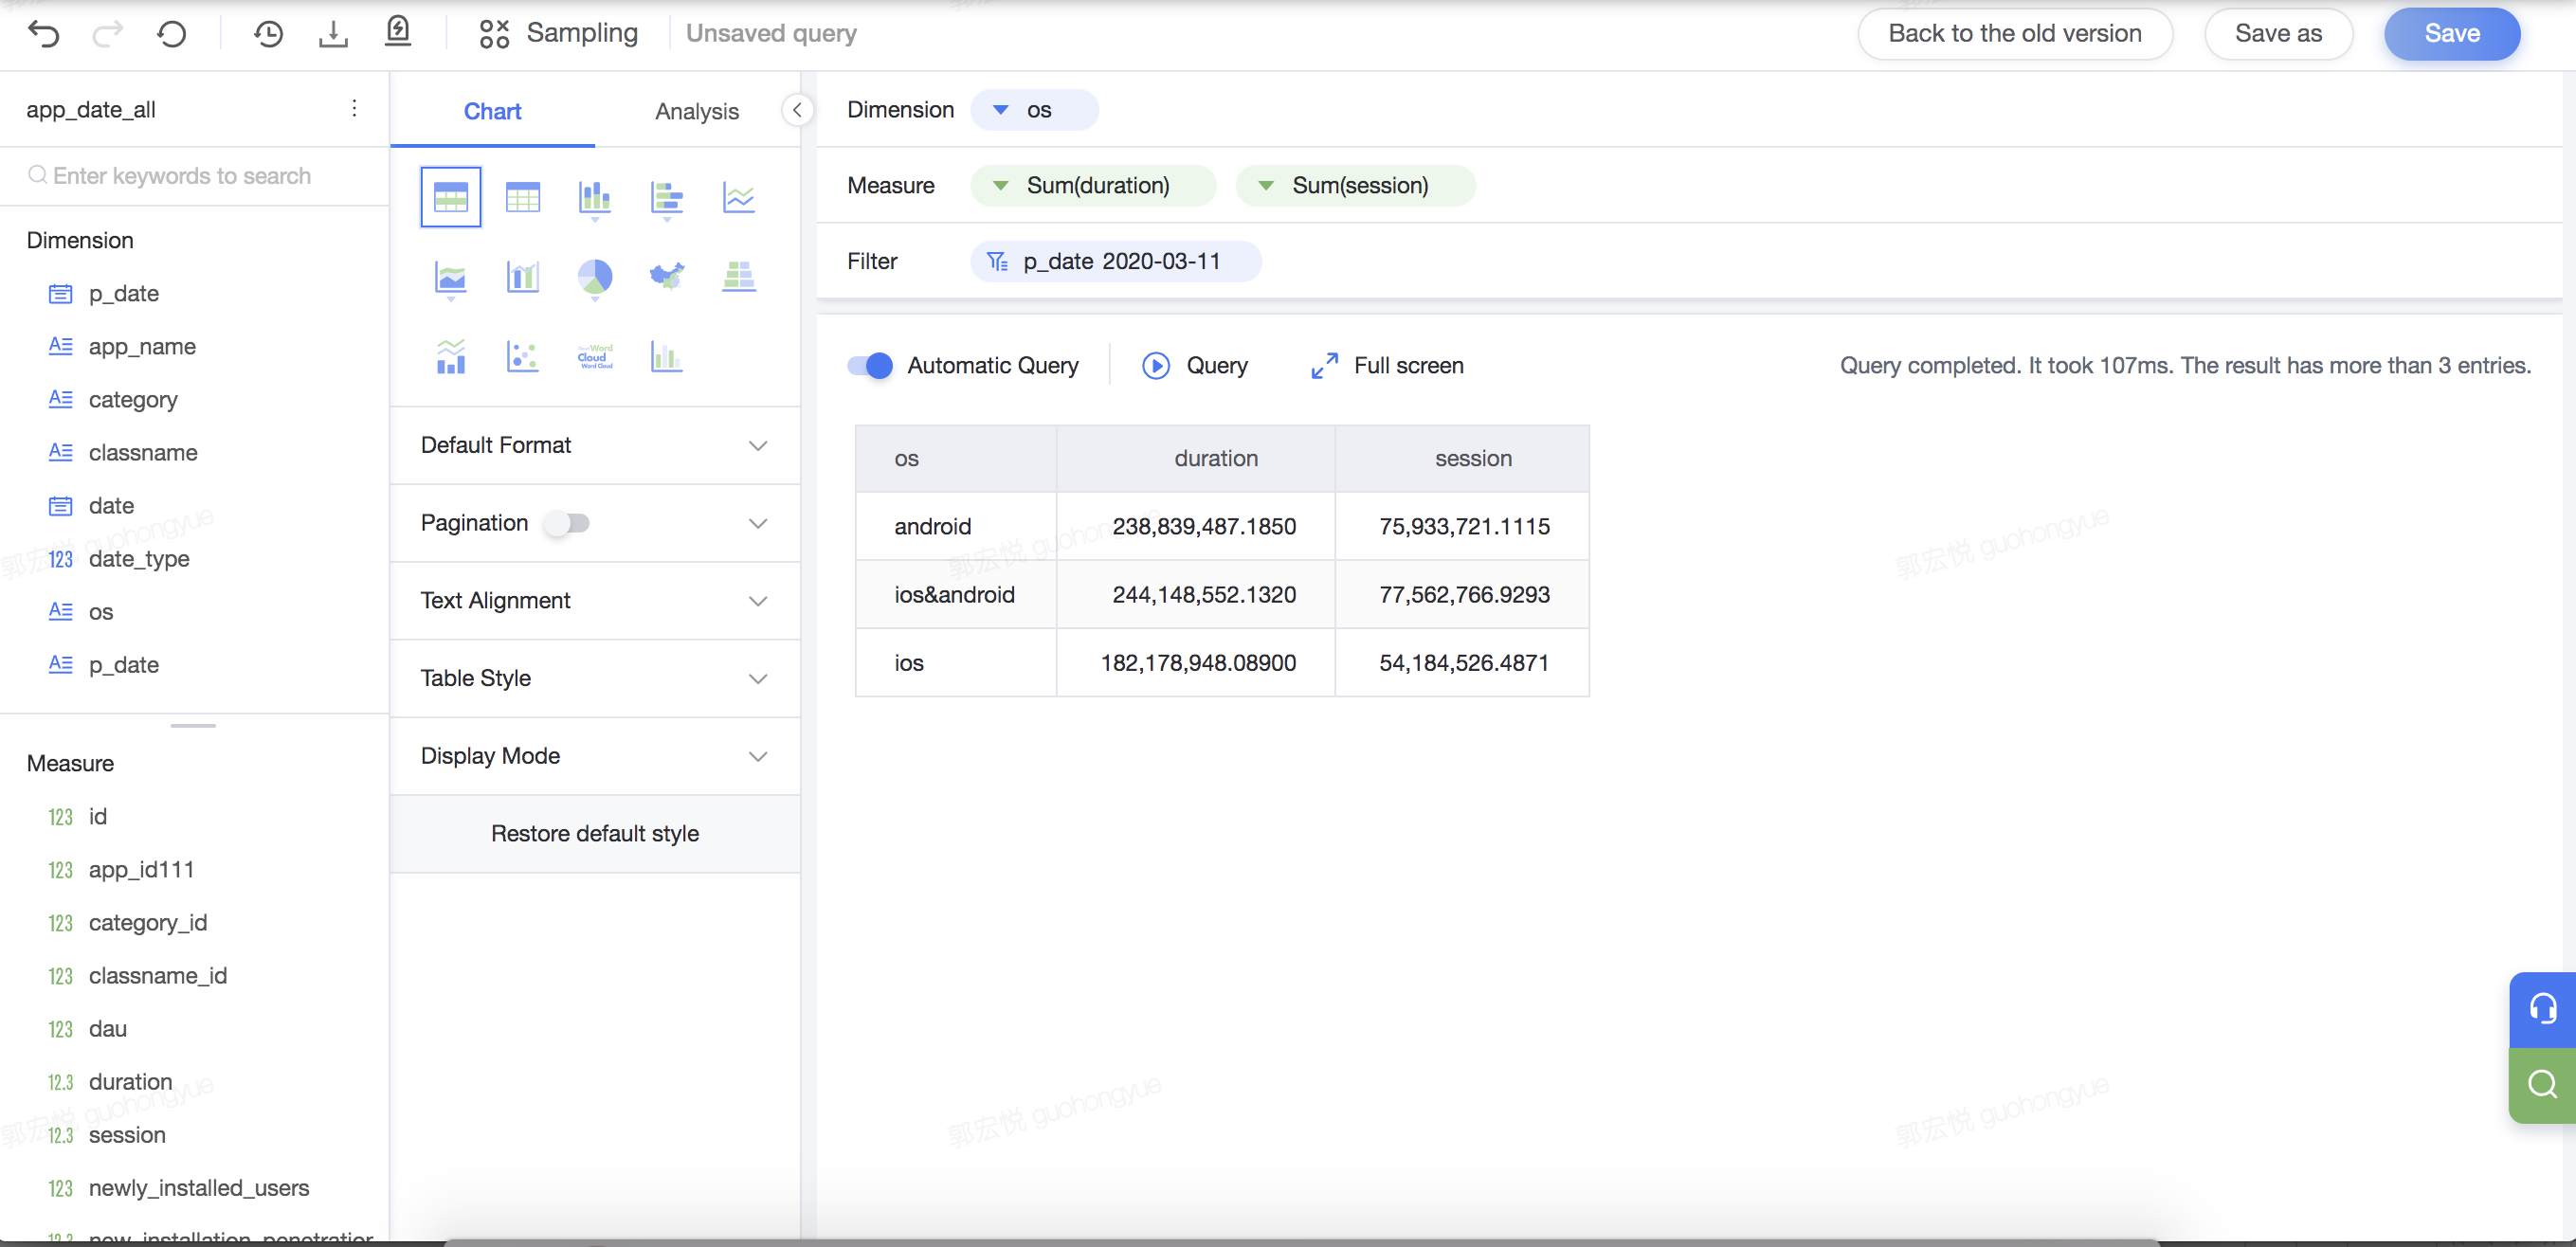Select the combined line and bar chart
This screenshot has height=1247, width=2576.
(x=451, y=356)
